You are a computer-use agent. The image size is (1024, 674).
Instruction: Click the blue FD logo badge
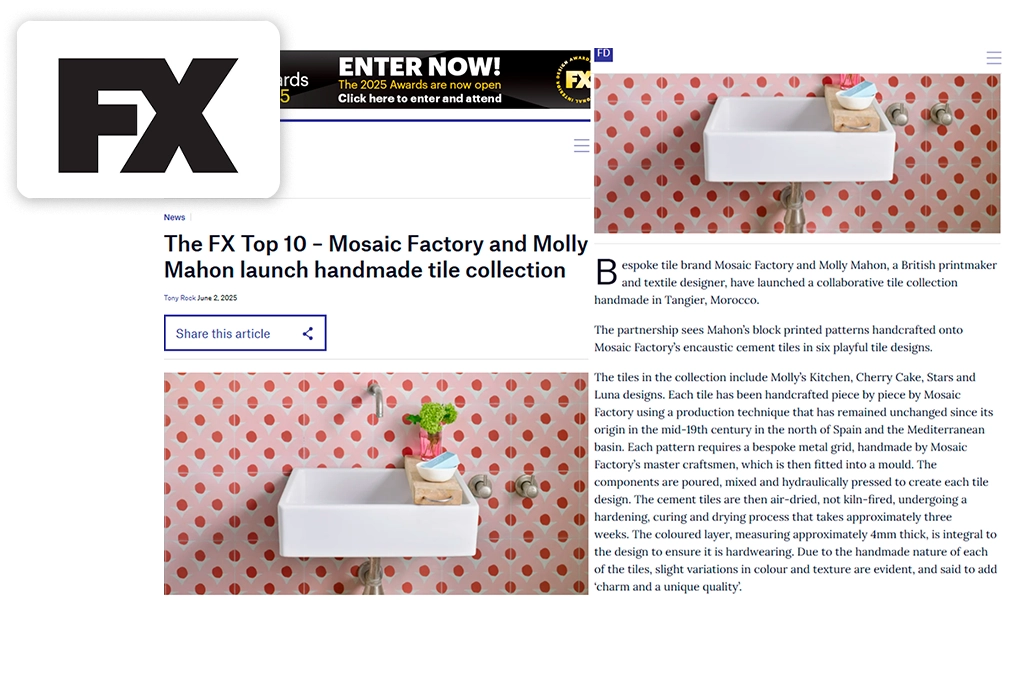point(603,54)
